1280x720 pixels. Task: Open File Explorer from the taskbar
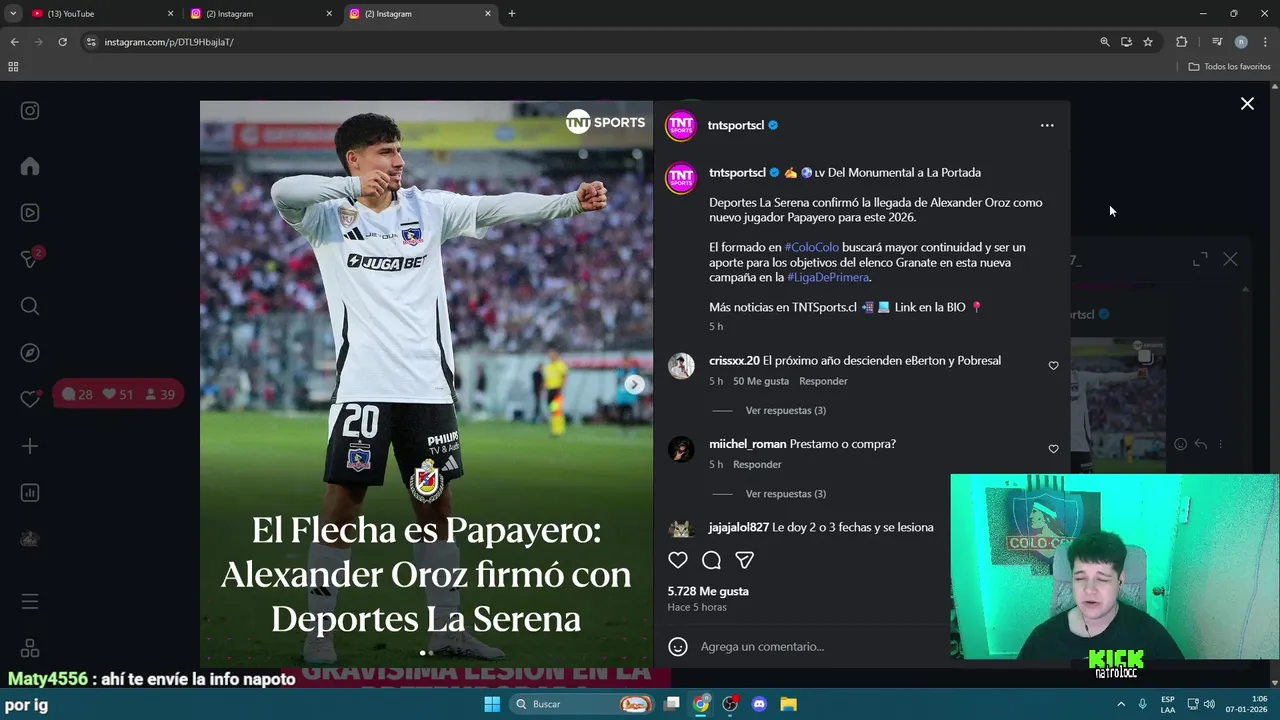pos(788,704)
